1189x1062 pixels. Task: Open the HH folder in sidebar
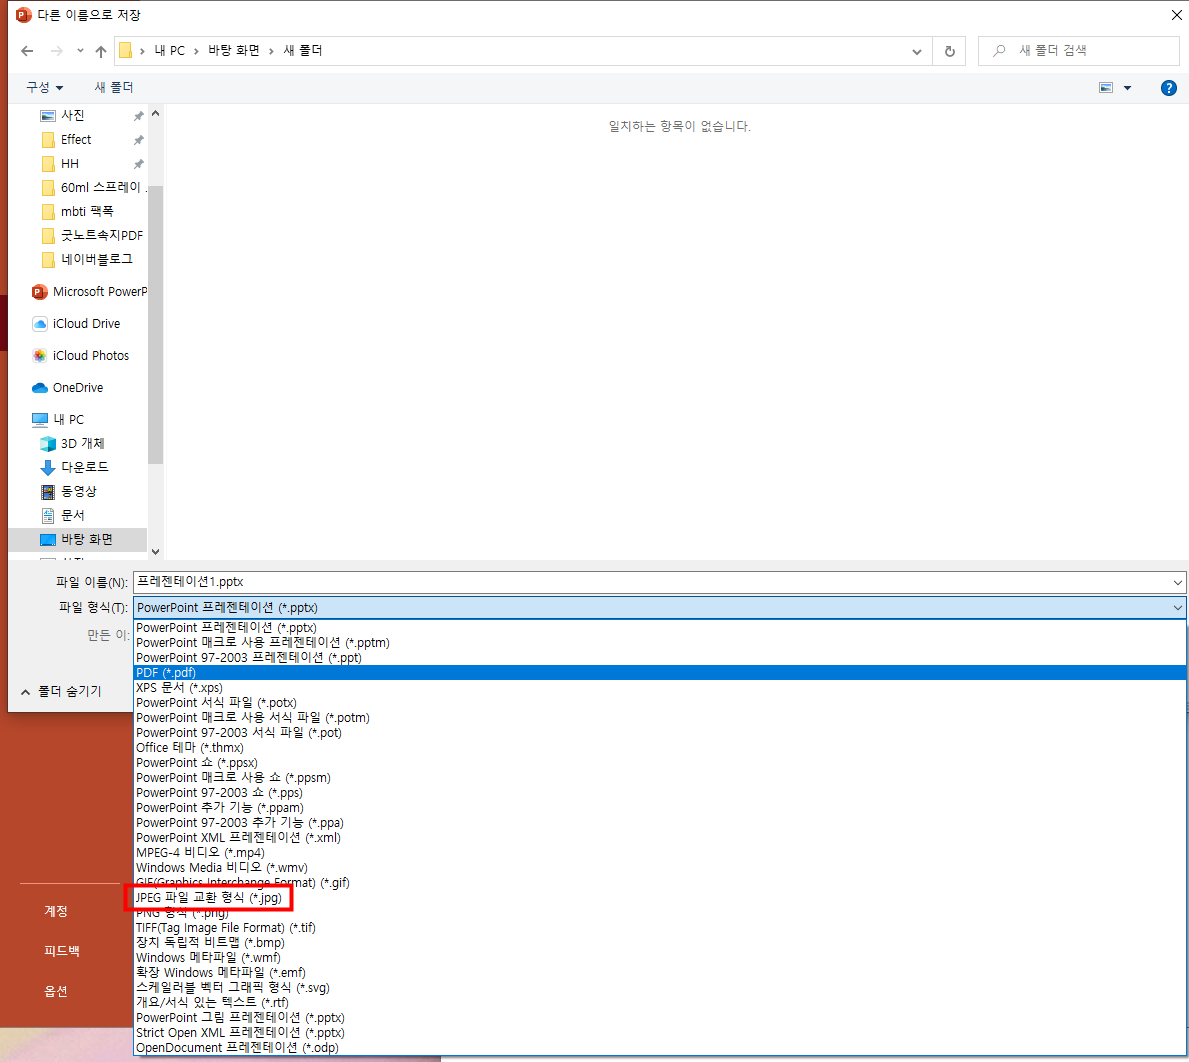click(x=70, y=164)
